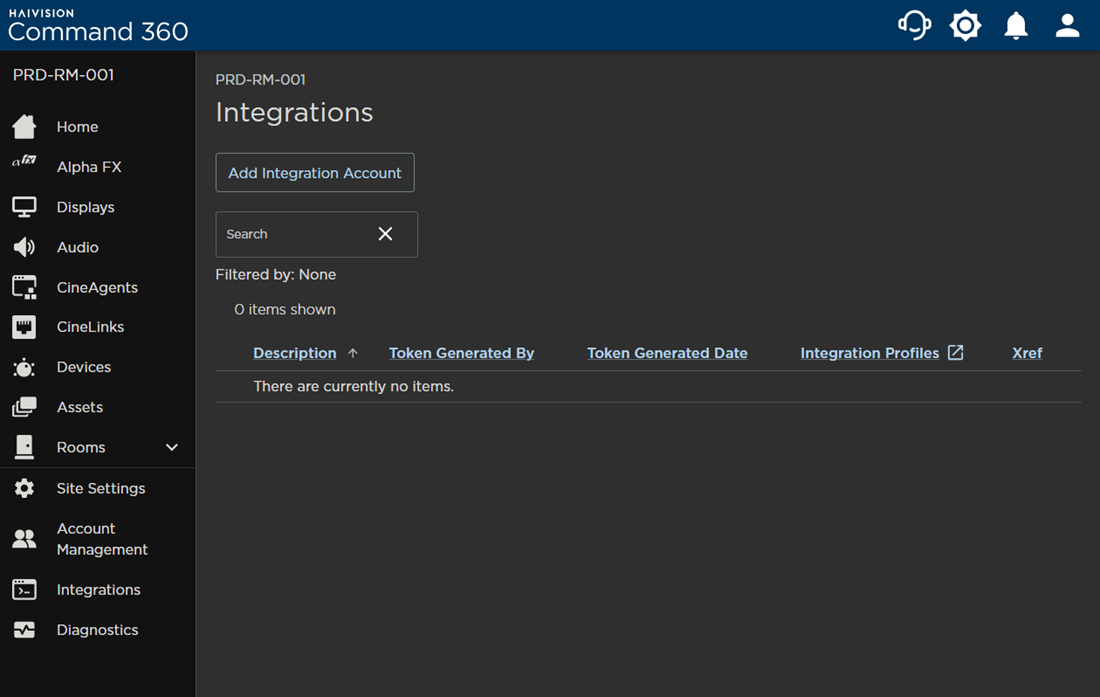Toggle the brightness theme icon
The width and height of the screenshot is (1100, 697).
pyautogui.click(x=965, y=25)
